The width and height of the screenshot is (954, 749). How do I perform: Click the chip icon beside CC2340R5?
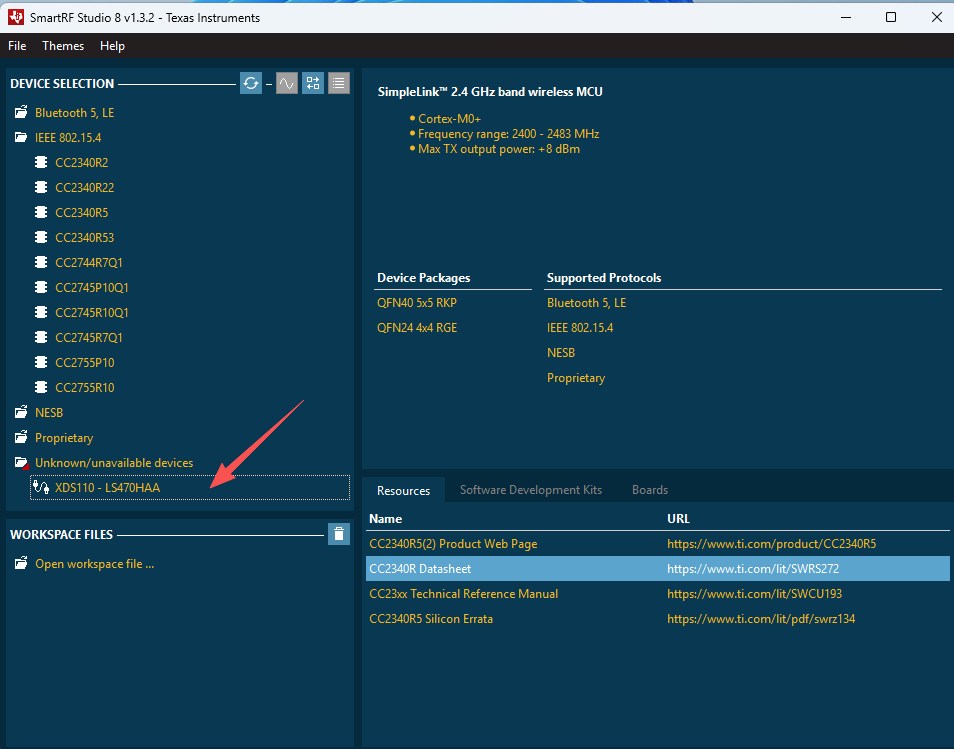click(41, 212)
